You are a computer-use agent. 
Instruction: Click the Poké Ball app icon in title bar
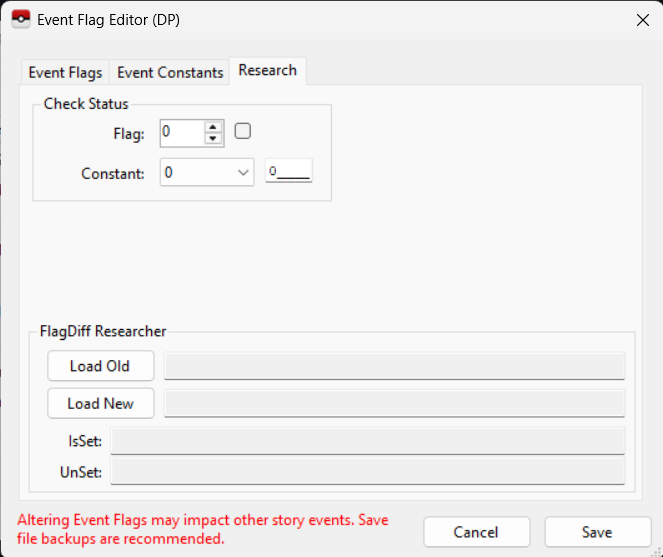click(x=20, y=20)
